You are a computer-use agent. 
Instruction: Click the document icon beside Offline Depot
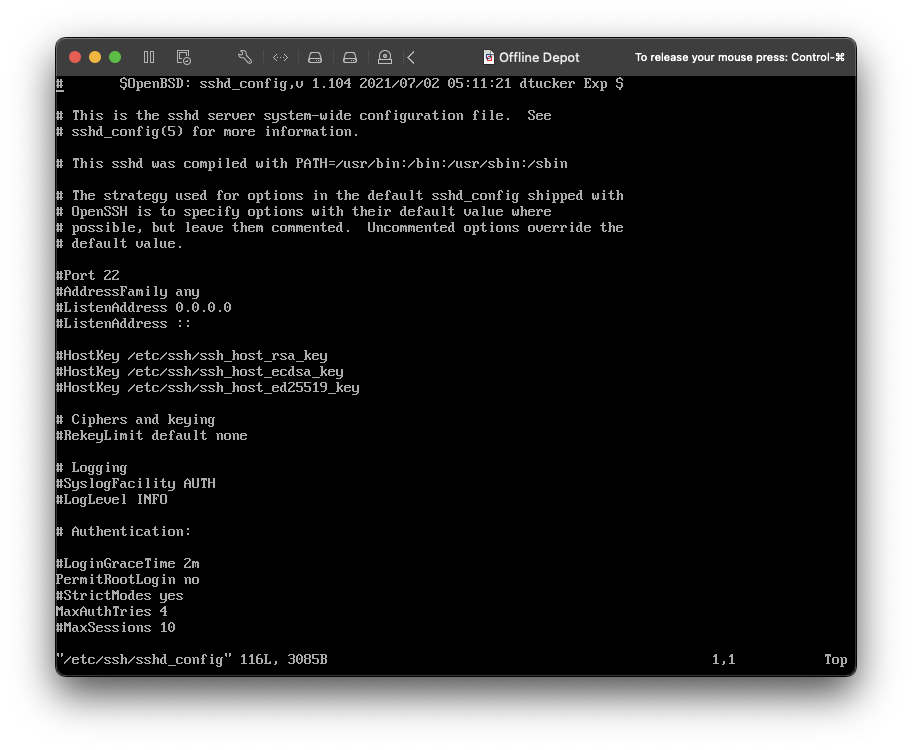point(489,57)
